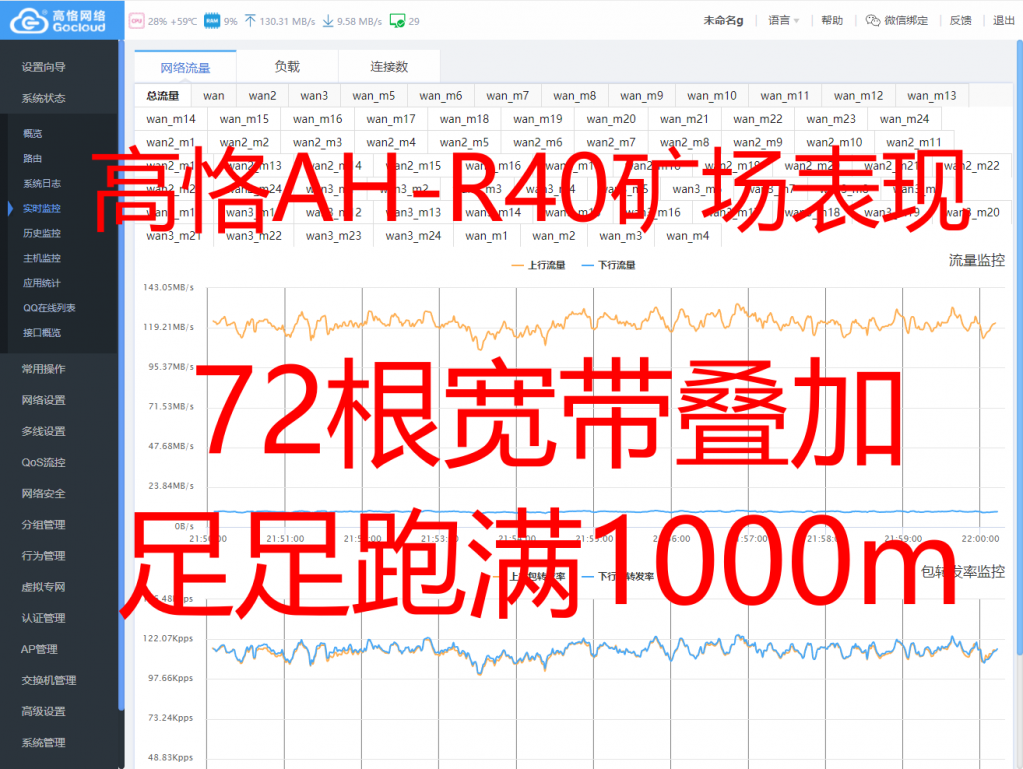Open the 语言 language dropdown
The width and height of the screenshot is (1023, 769).
click(x=784, y=20)
